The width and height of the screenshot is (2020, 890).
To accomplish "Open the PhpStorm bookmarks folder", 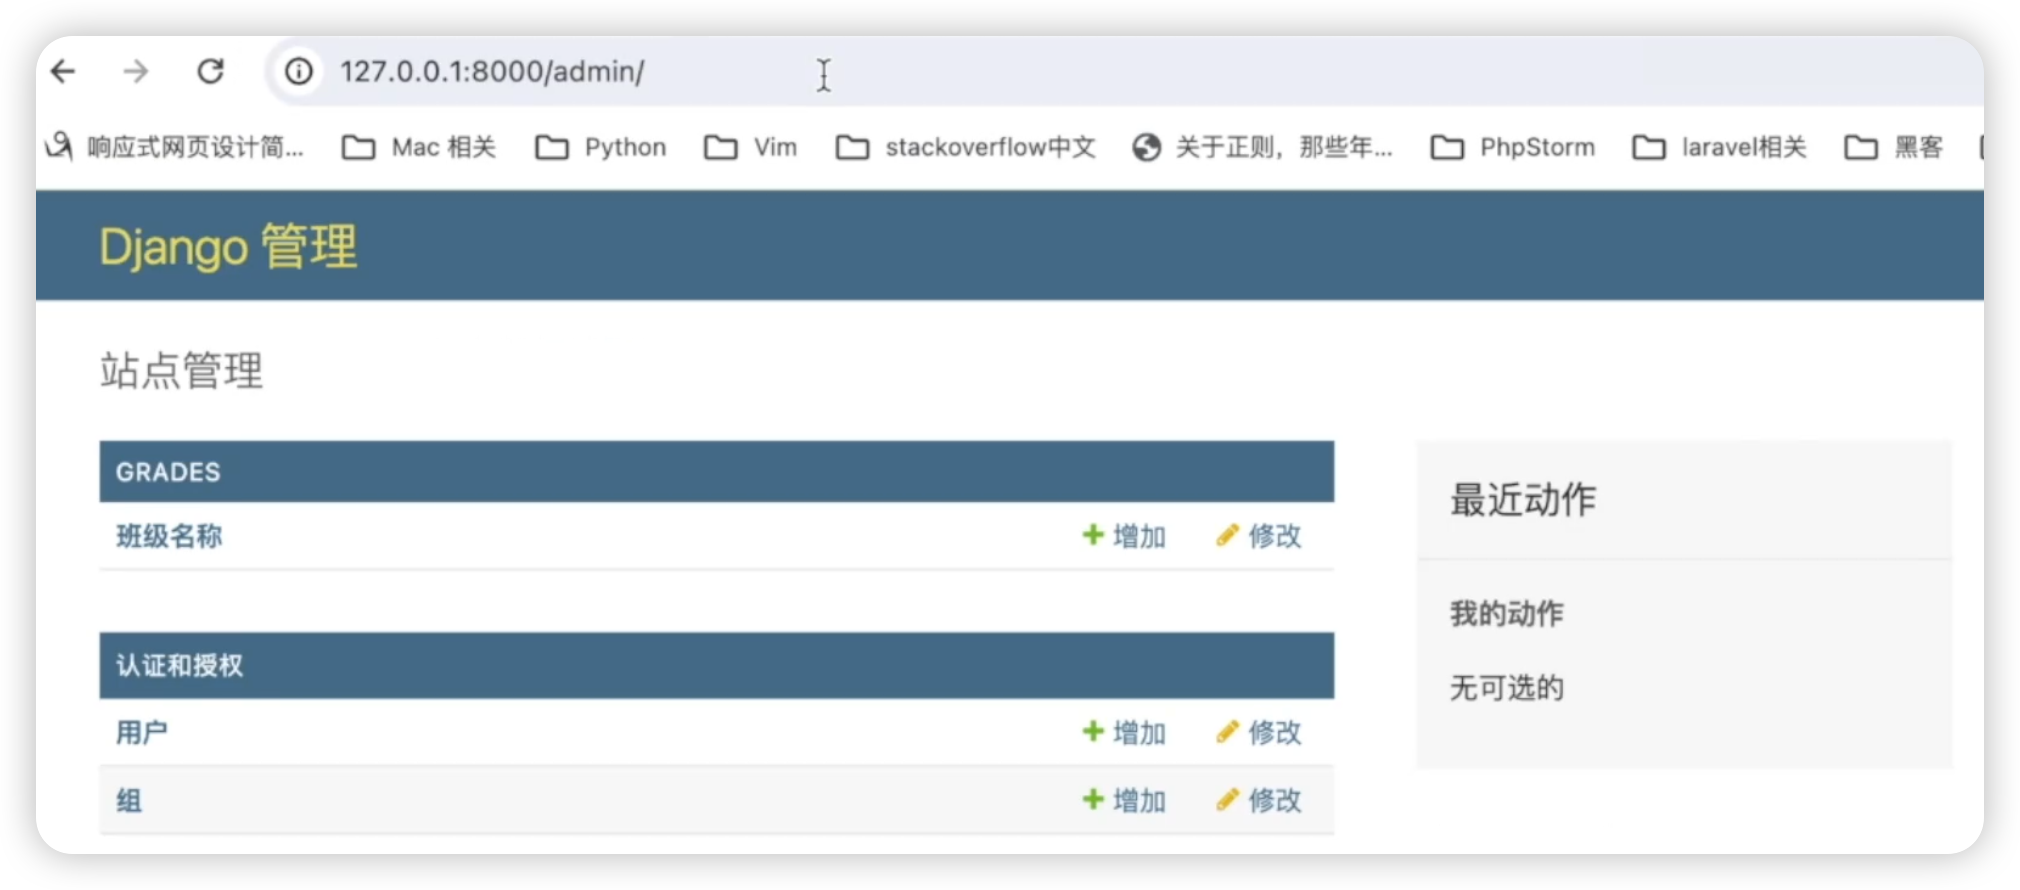I will click(1514, 148).
